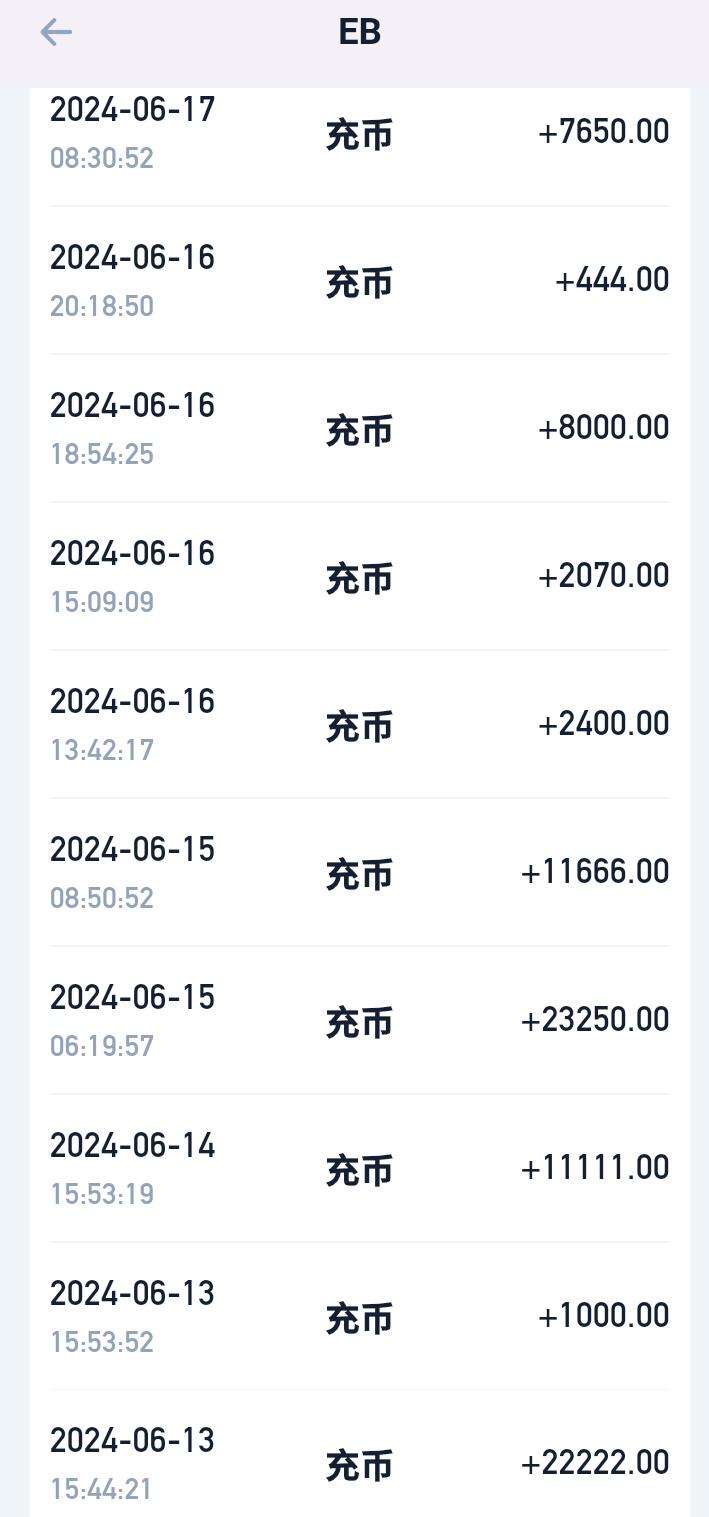This screenshot has width=709, height=1517.
Task: Select the 2024-06-17 deposit record
Action: (x=133, y=110)
